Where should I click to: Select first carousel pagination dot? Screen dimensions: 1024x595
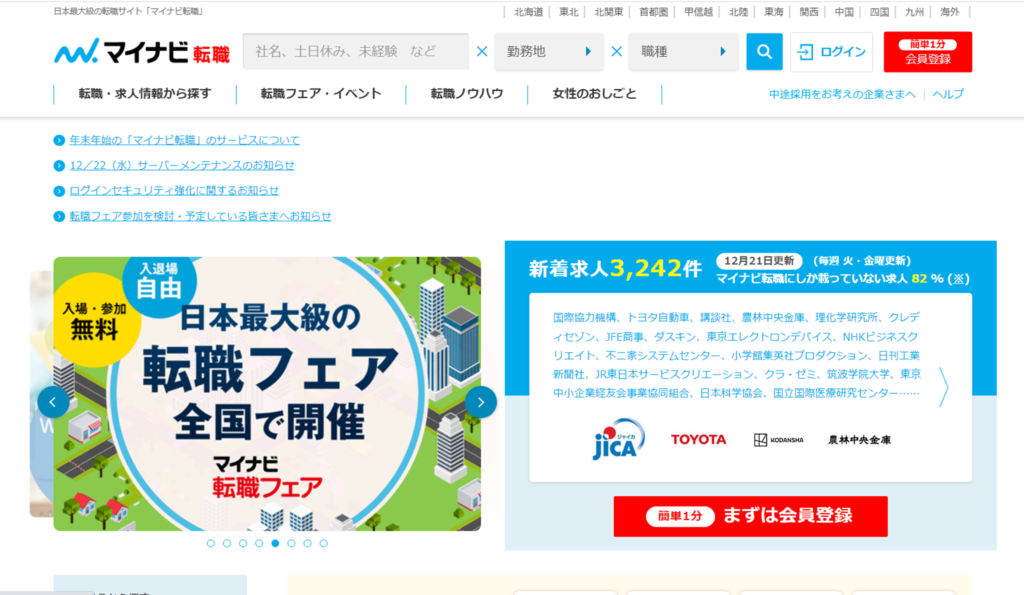coord(210,543)
